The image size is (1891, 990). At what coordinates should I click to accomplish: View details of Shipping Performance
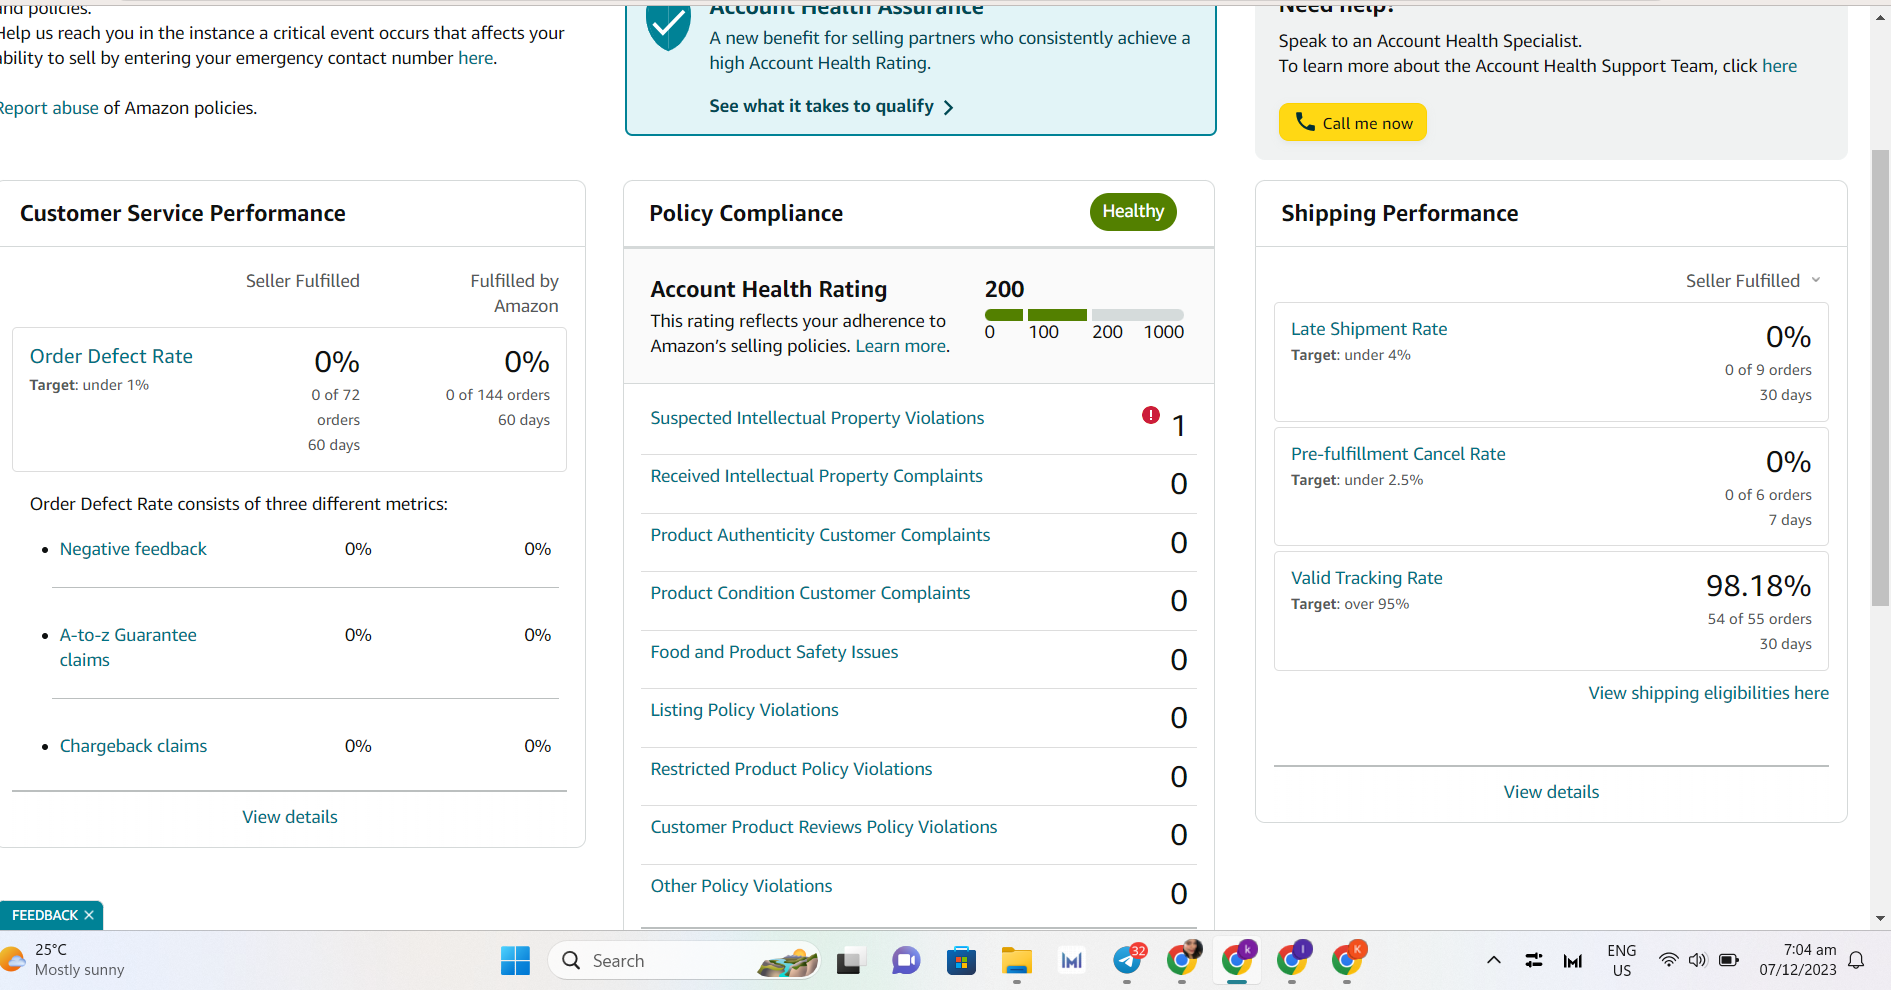1551,792
